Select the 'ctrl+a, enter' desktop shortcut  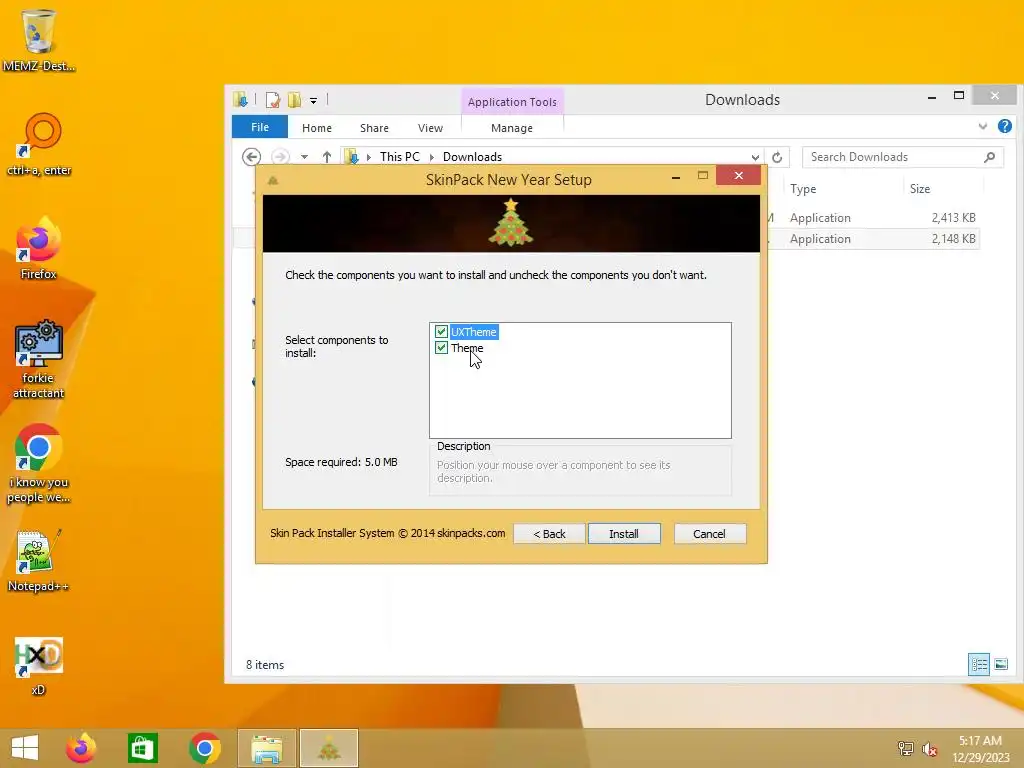tap(39, 144)
